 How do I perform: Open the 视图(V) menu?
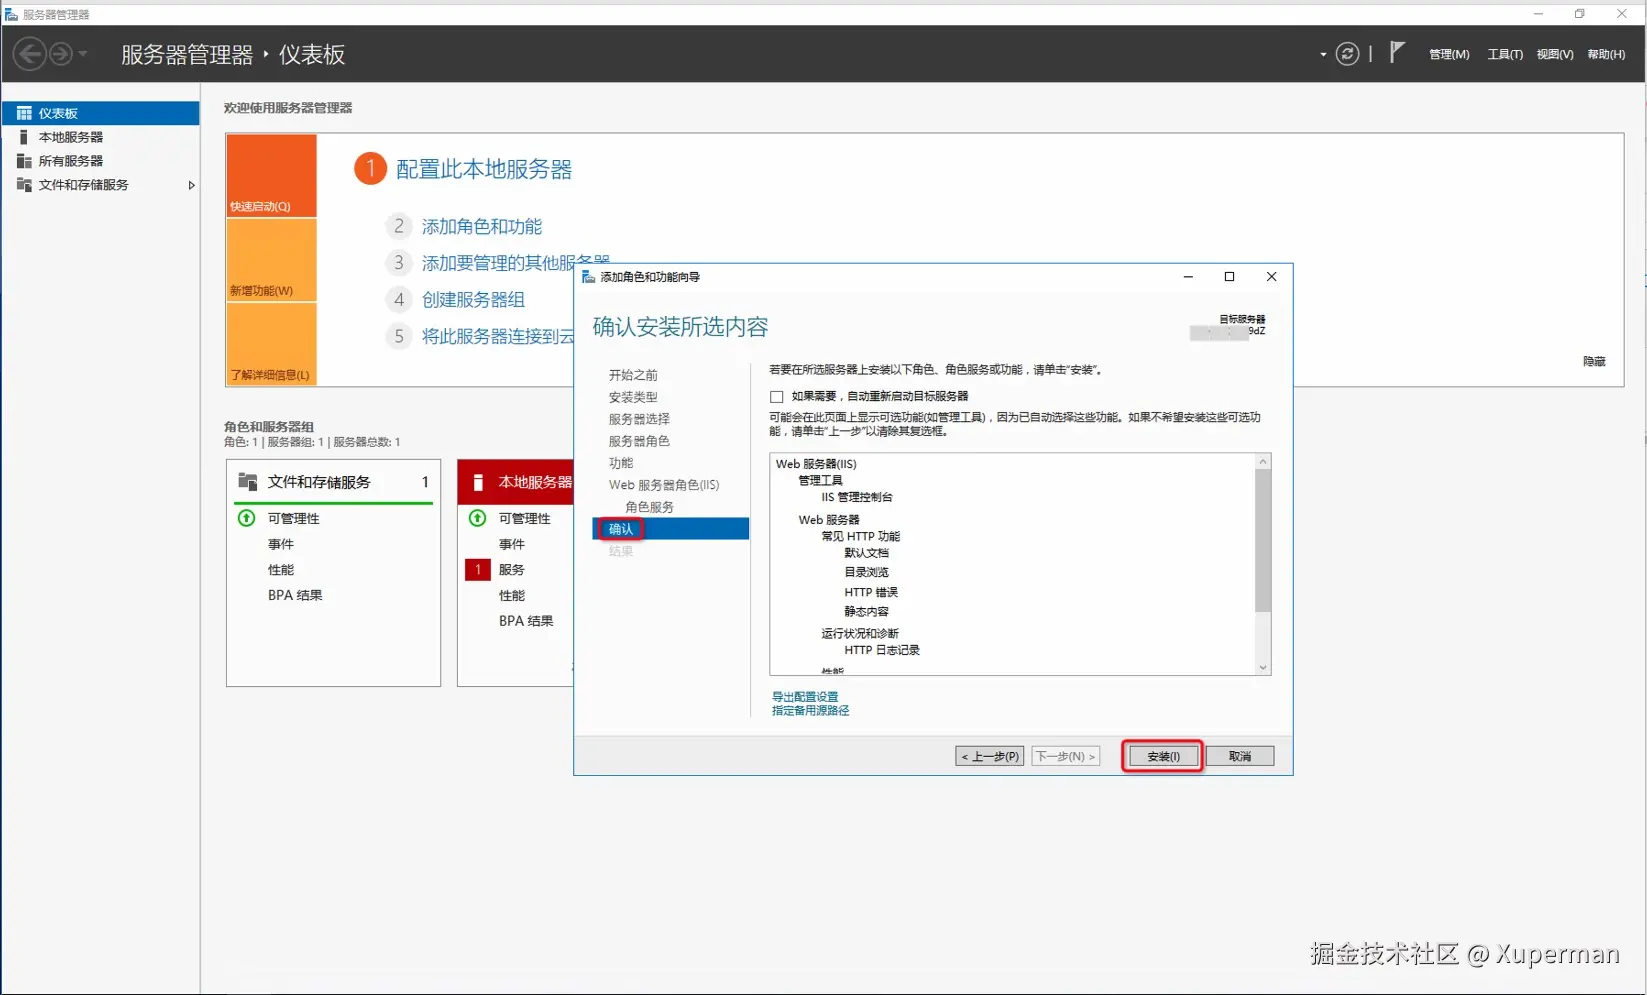click(x=1555, y=54)
